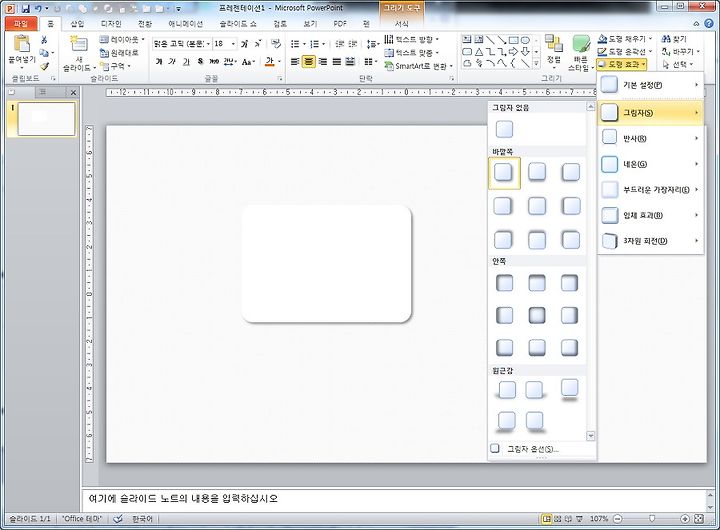Increase the font size
720x530 pixels.
pos(245,44)
